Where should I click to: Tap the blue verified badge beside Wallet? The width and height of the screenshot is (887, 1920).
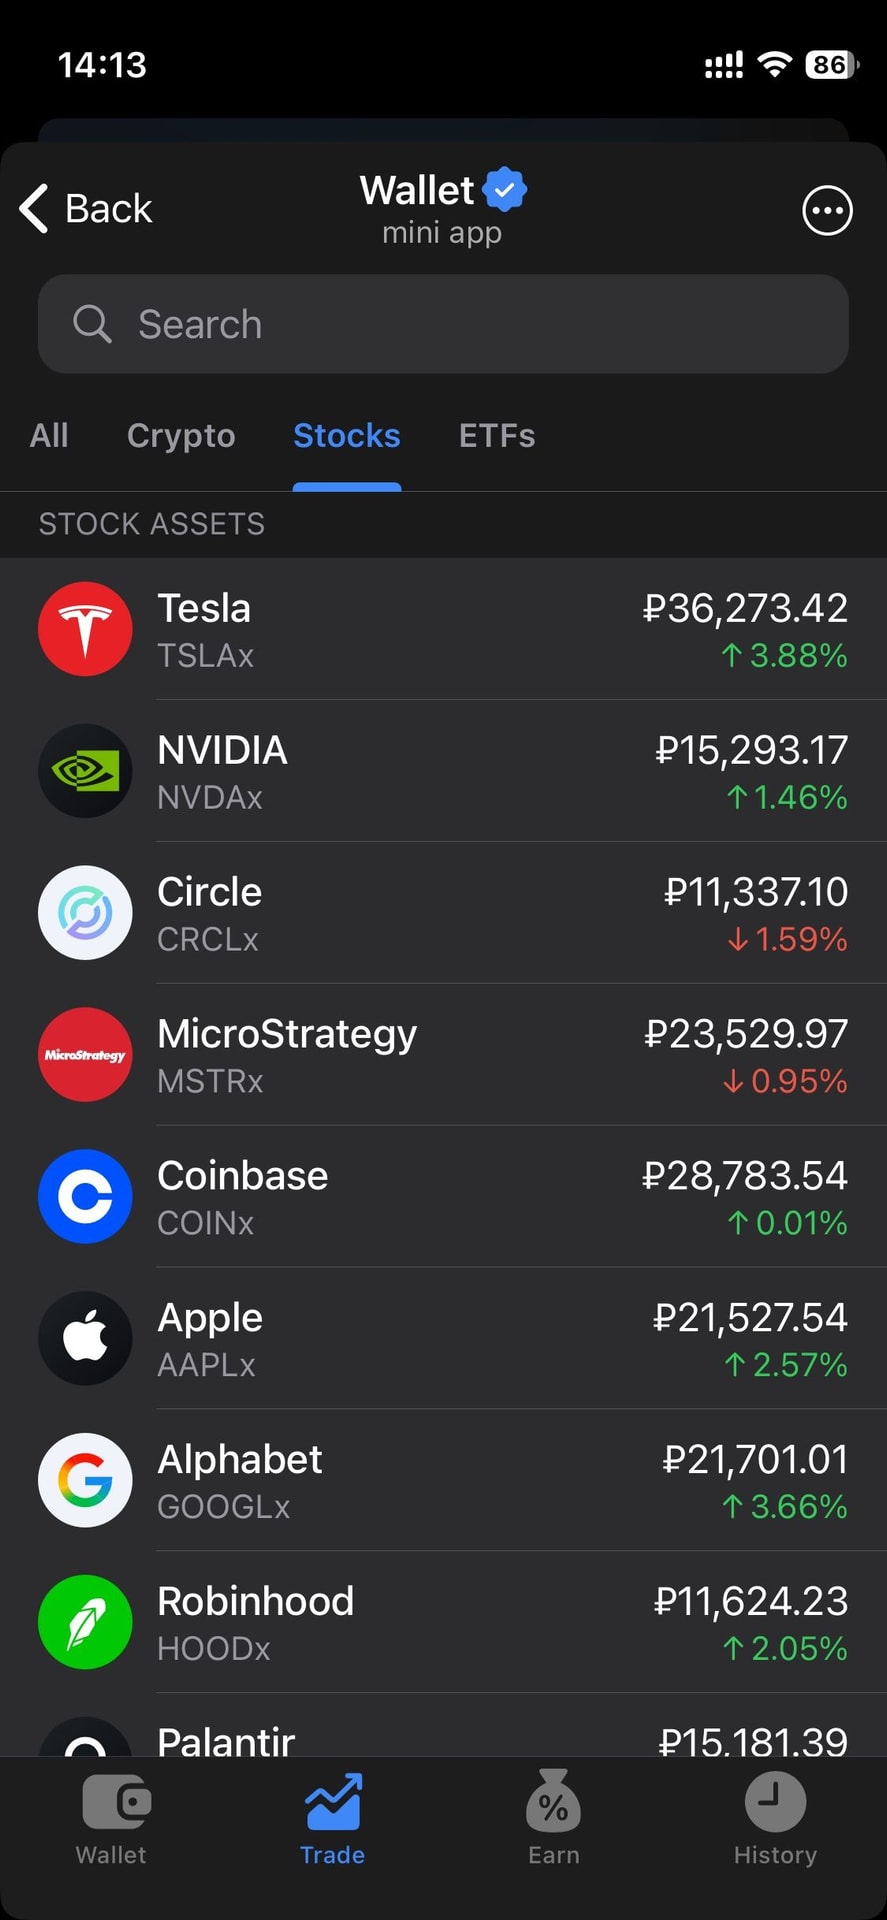tap(505, 189)
